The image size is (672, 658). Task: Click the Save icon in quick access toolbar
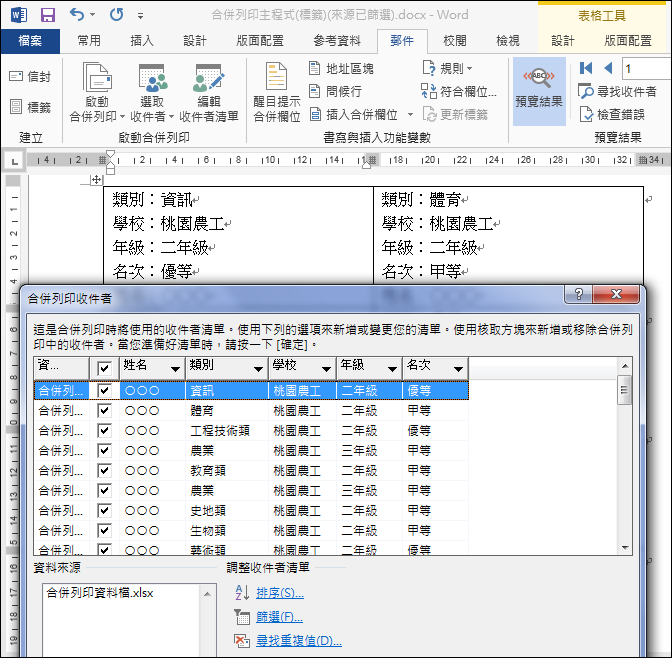click(x=48, y=15)
